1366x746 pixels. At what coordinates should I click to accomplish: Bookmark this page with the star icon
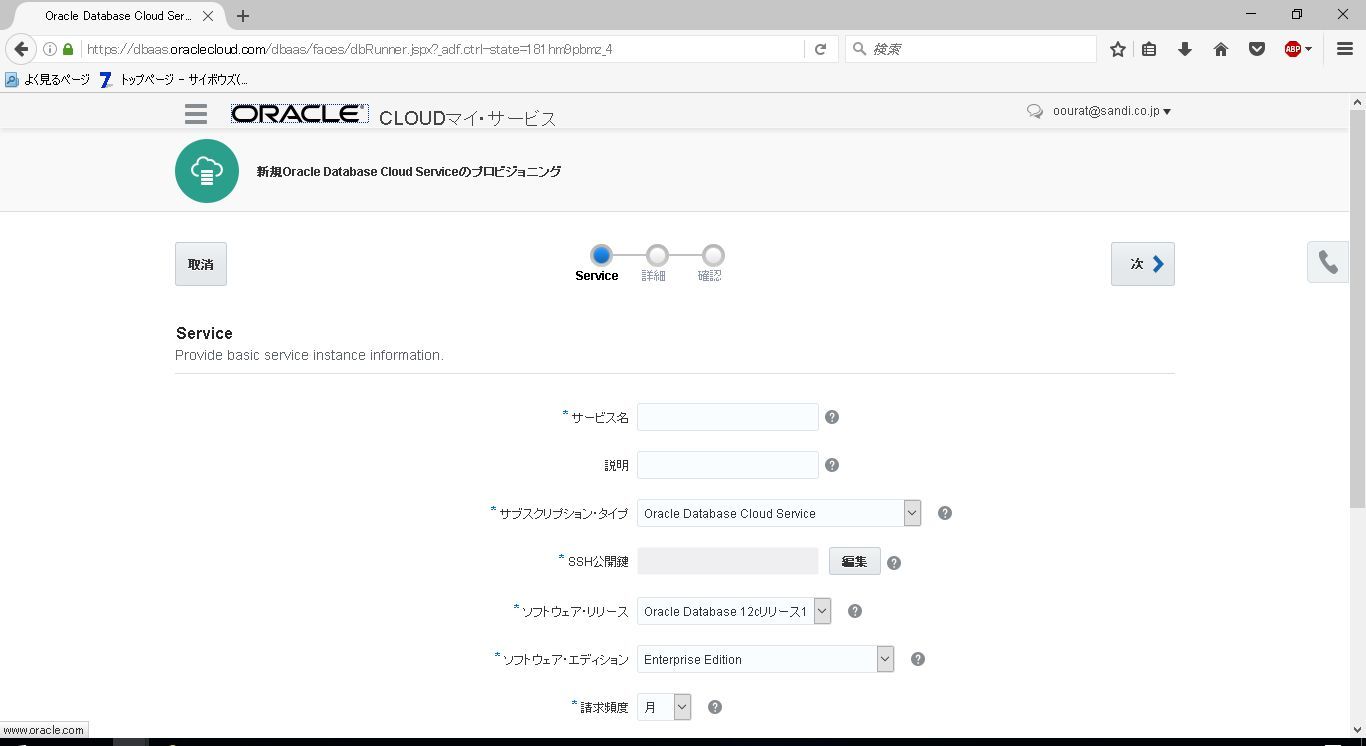pyautogui.click(x=1118, y=49)
